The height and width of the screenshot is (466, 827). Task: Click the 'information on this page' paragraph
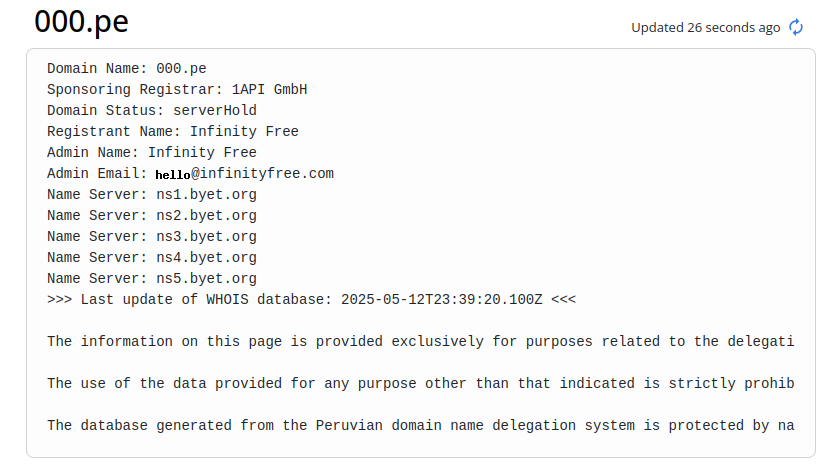[x=420, y=342]
